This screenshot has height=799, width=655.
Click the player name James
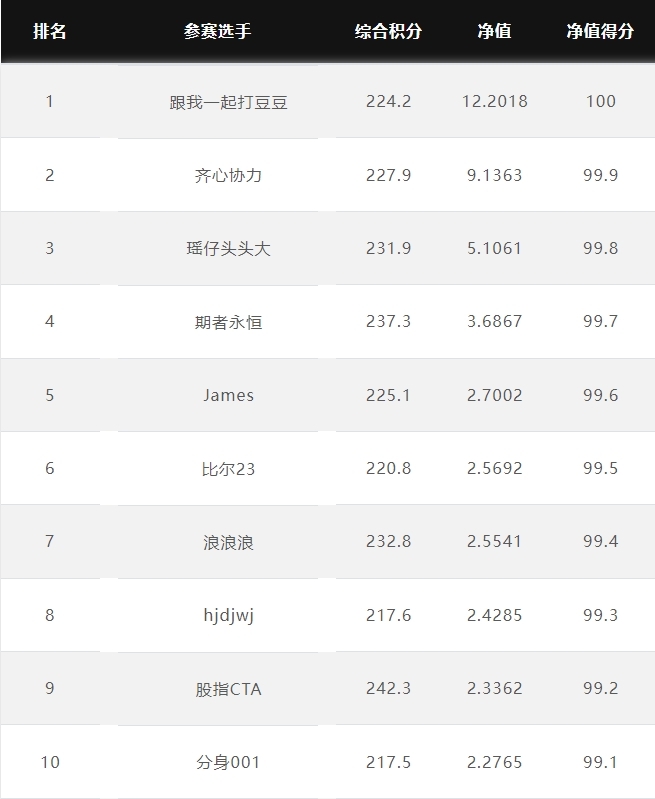click(228, 395)
